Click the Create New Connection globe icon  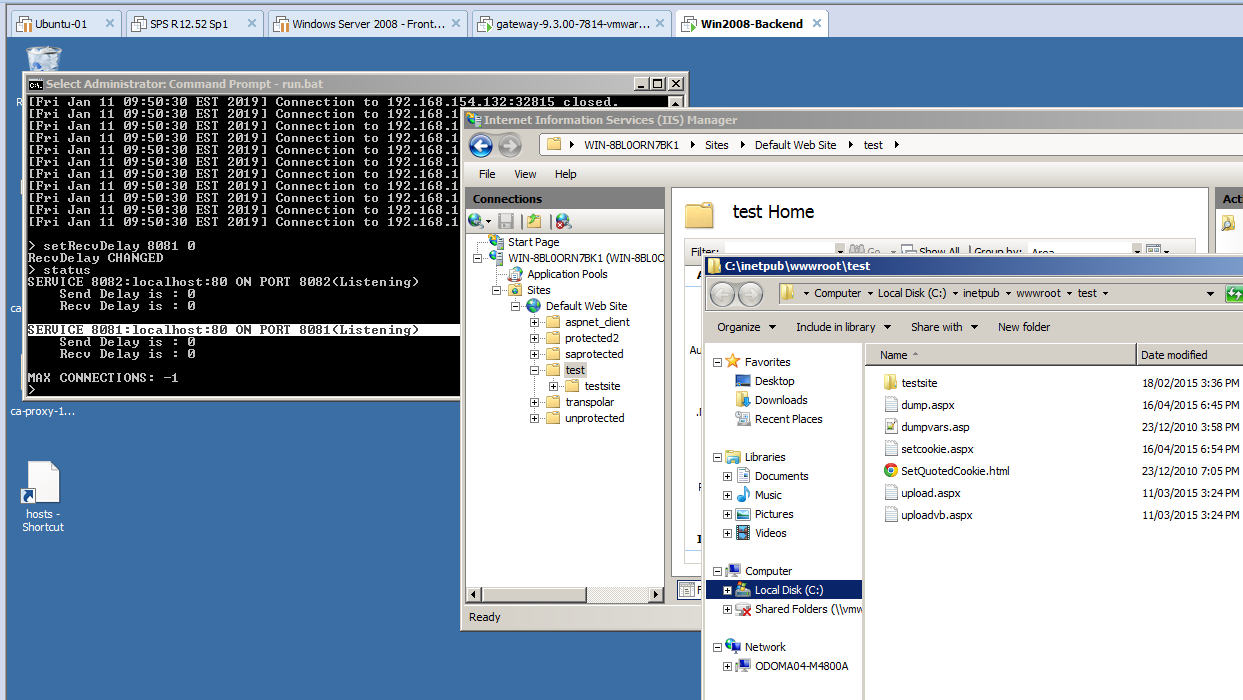tap(477, 221)
